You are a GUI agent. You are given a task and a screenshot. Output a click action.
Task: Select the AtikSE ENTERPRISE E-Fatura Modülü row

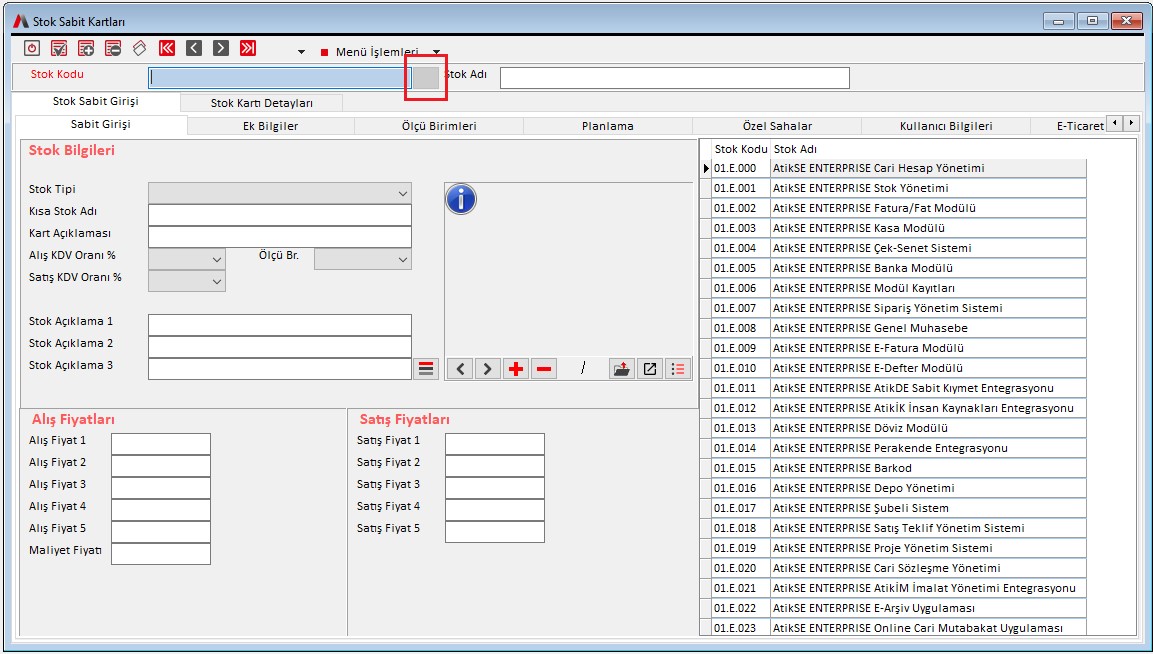[x=899, y=348]
